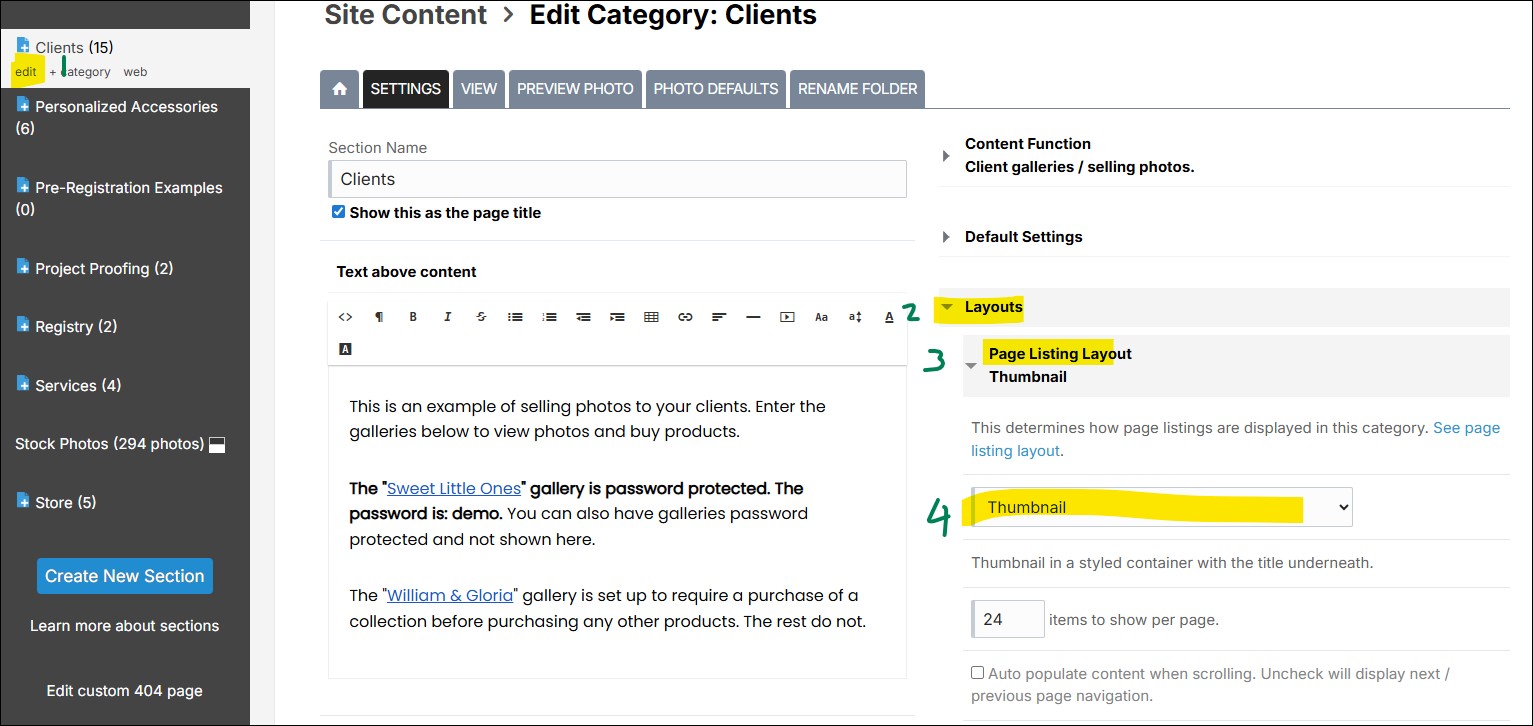Toggle bold formatting in the editor
The width and height of the screenshot is (1533, 726).
click(413, 317)
